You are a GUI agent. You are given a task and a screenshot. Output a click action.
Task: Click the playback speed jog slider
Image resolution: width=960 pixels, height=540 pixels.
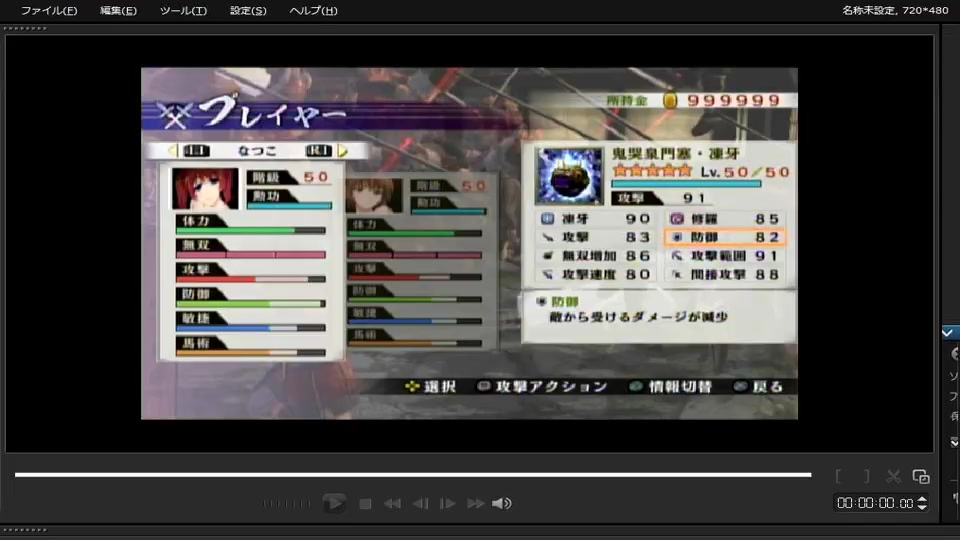click(287, 503)
